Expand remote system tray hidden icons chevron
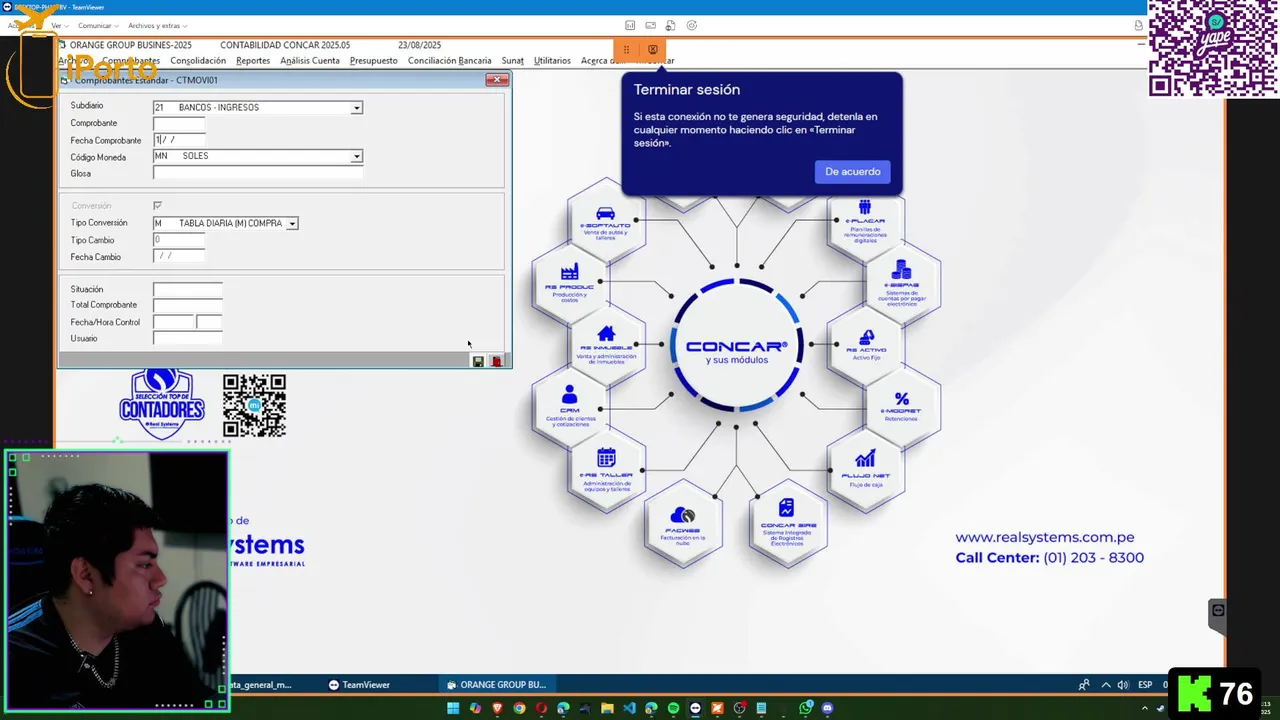The width and height of the screenshot is (1280, 720). [1105, 685]
